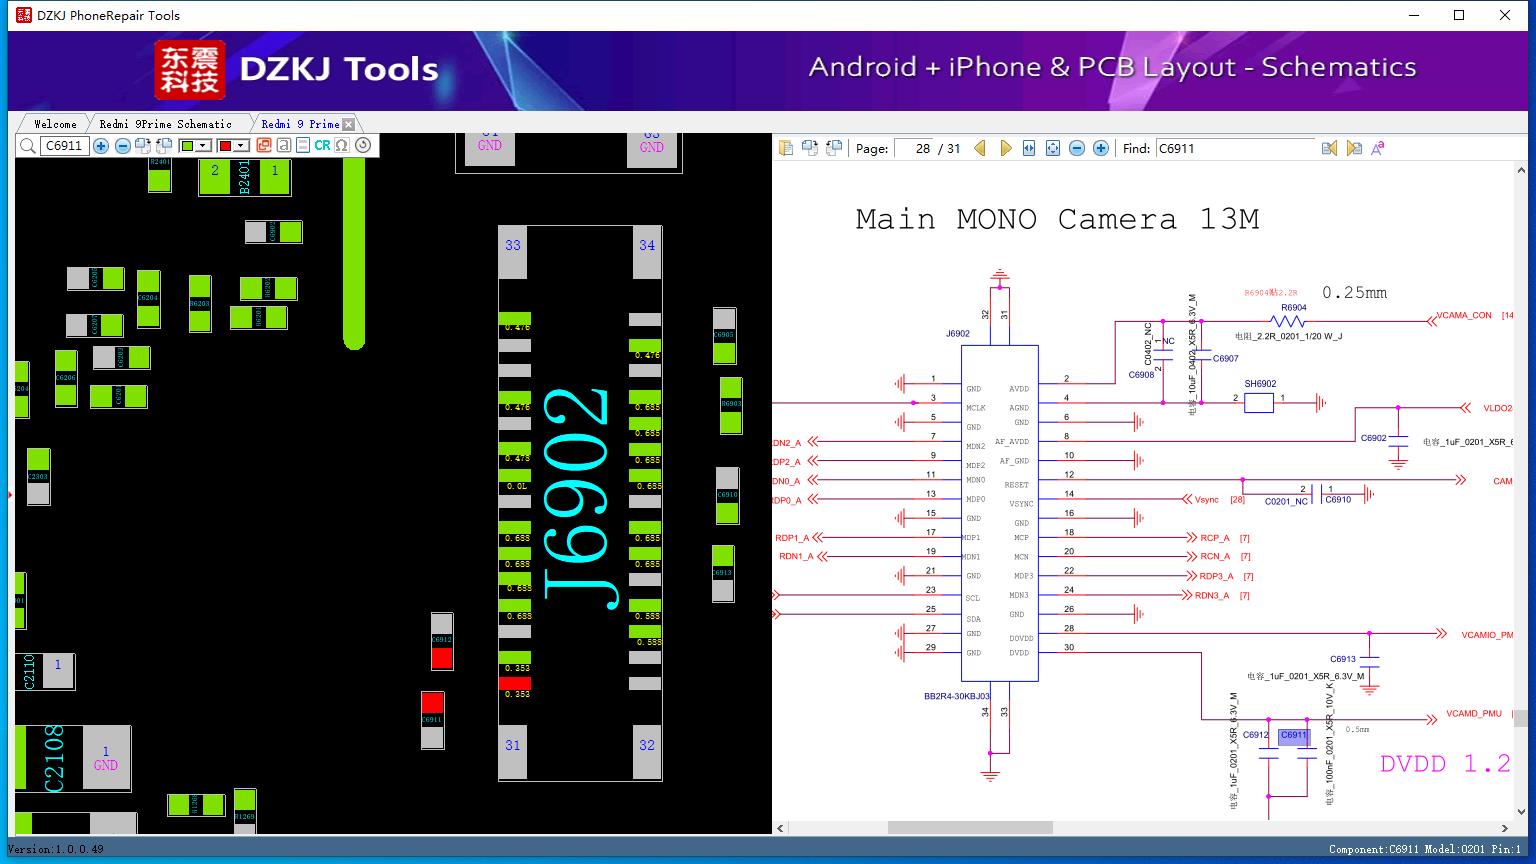Select capacitor C6912 on PCB layout
The width and height of the screenshot is (1536, 864).
click(x=442, y=641)
